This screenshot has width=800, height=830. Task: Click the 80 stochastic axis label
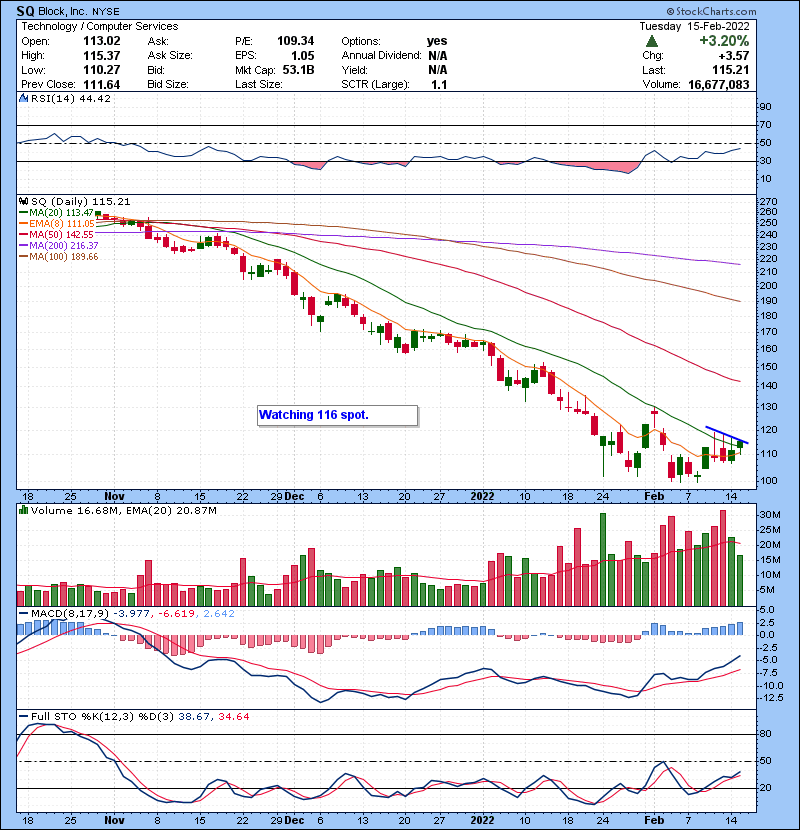coord(766,734)
